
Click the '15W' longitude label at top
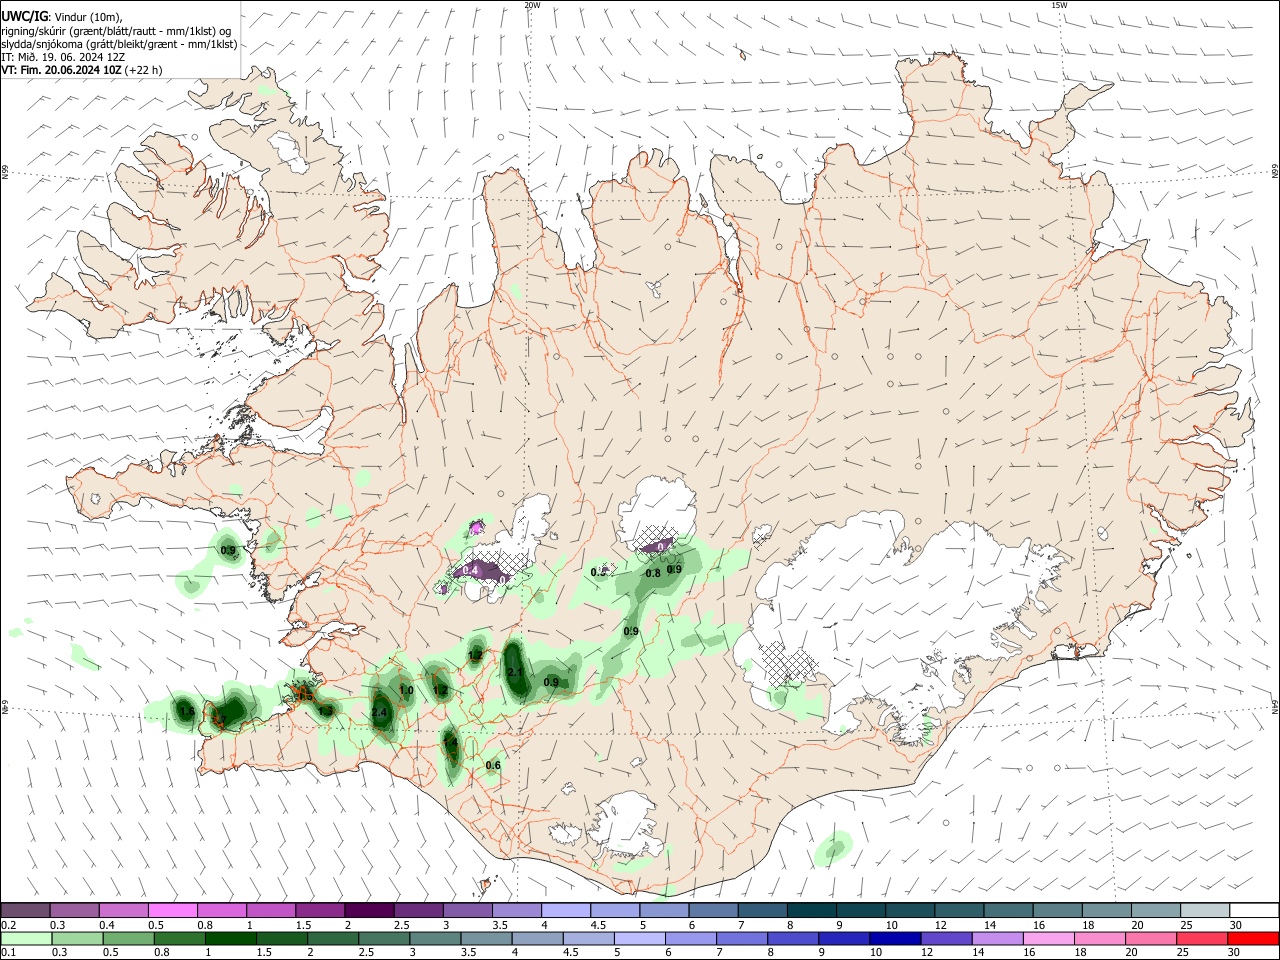click(1059, 5)
